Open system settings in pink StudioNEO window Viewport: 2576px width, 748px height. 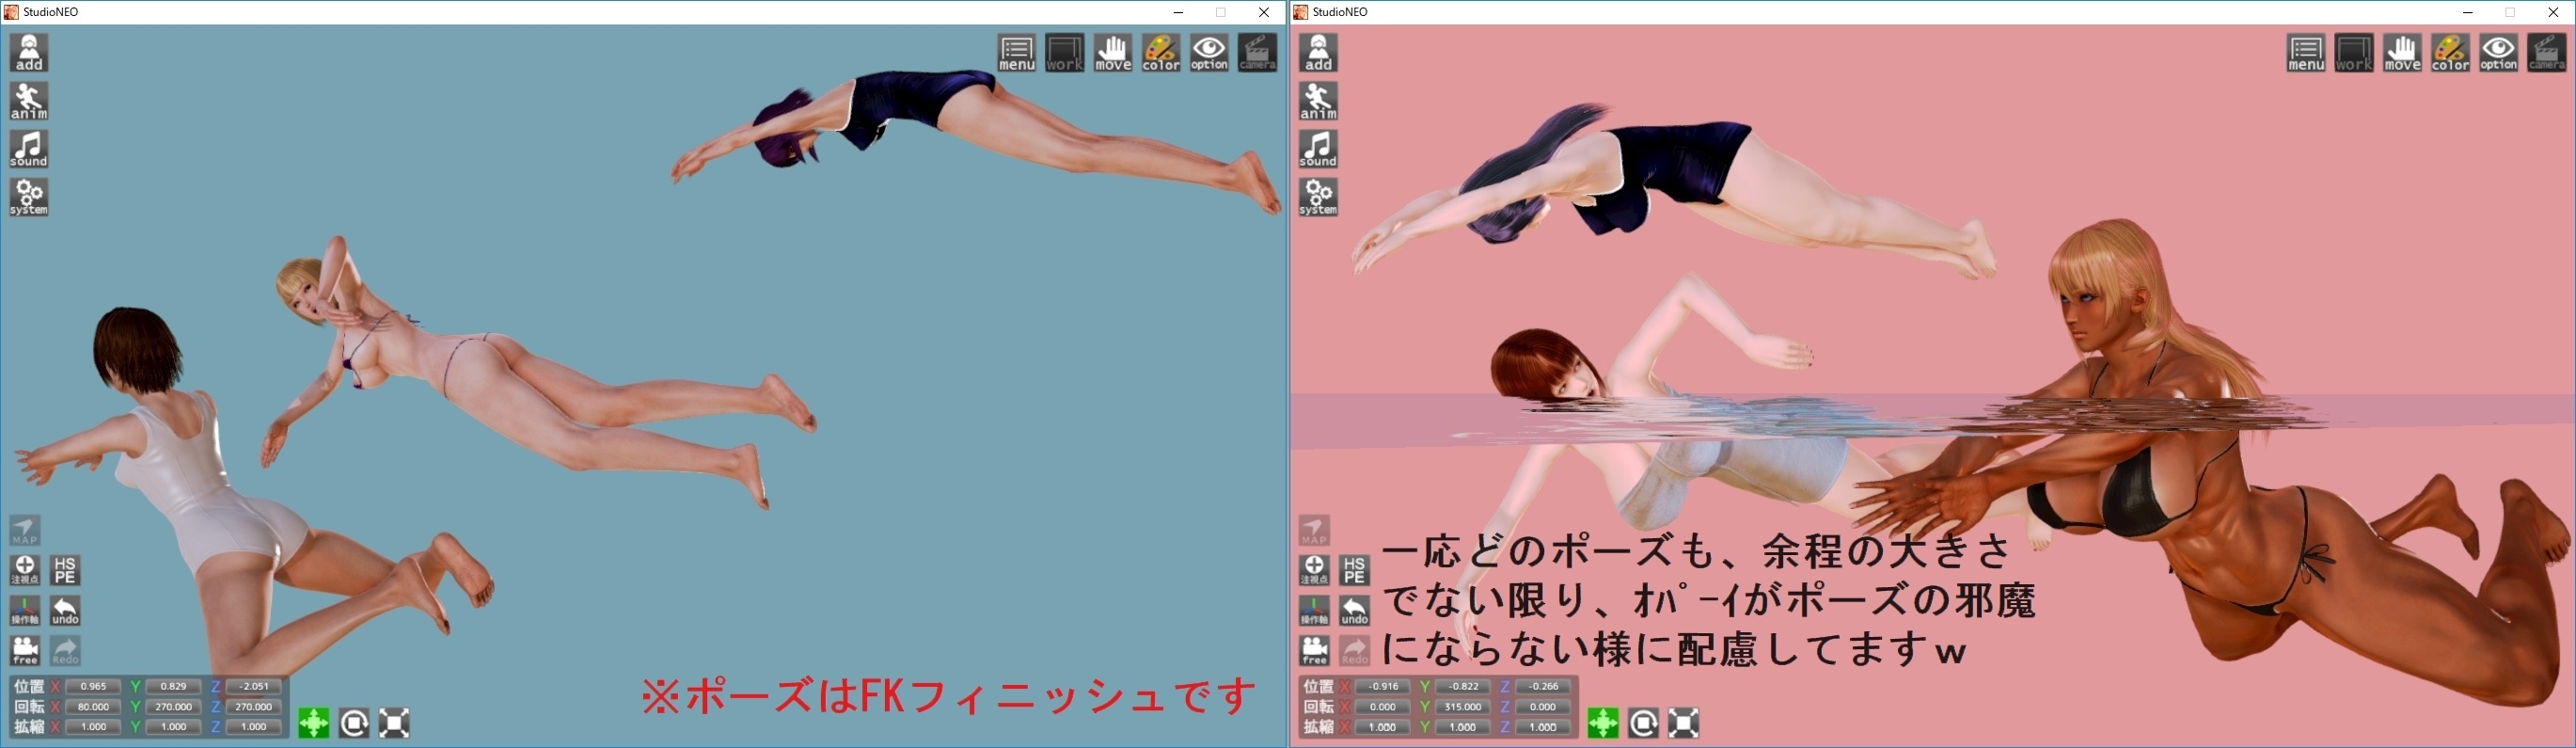coord(1318,197)
